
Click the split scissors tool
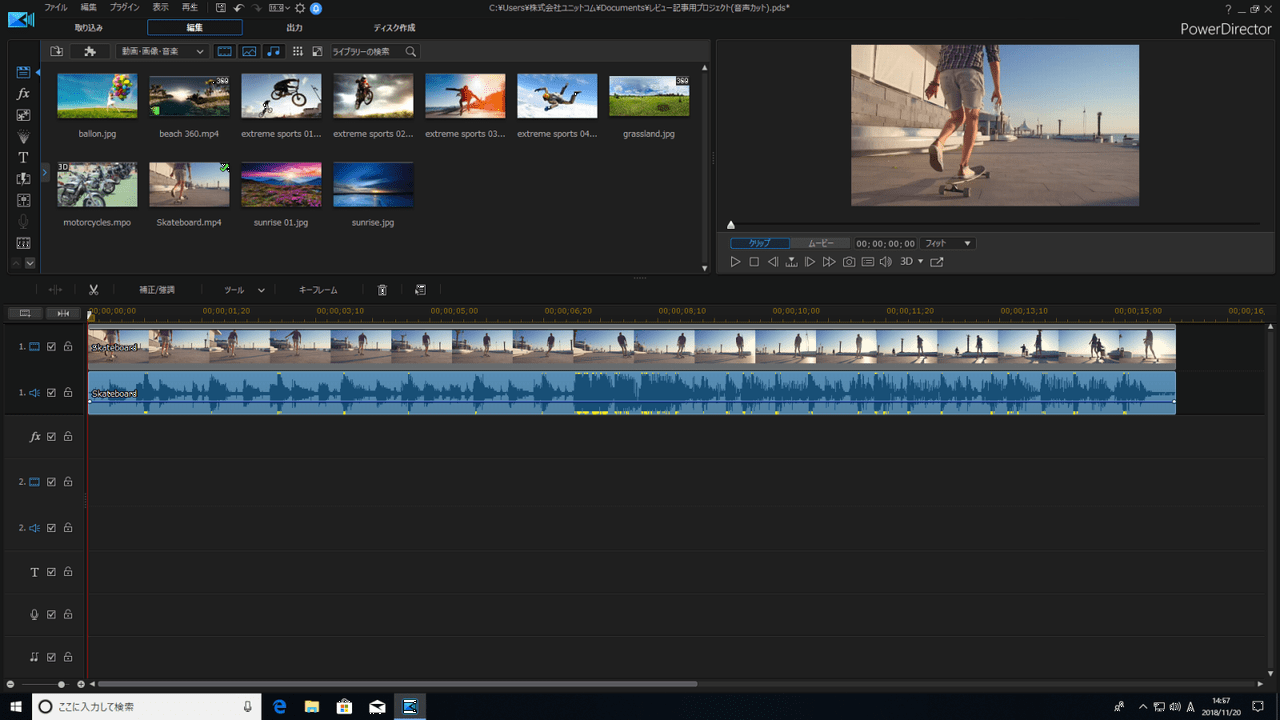[x=93, y=290]
